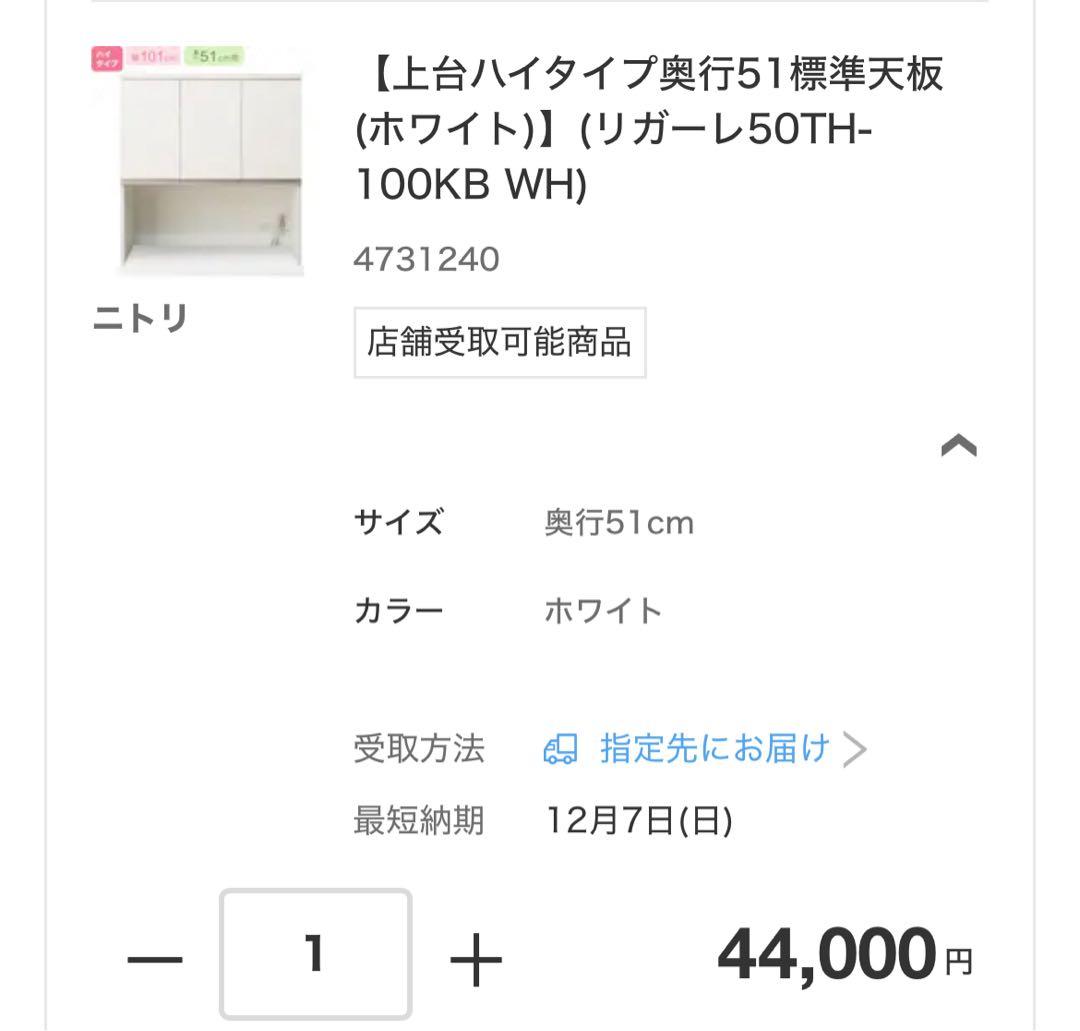Open the product title リガーレ50TH-100KB link
This screenshot has width=1080, height=1031.
point(650,130)
